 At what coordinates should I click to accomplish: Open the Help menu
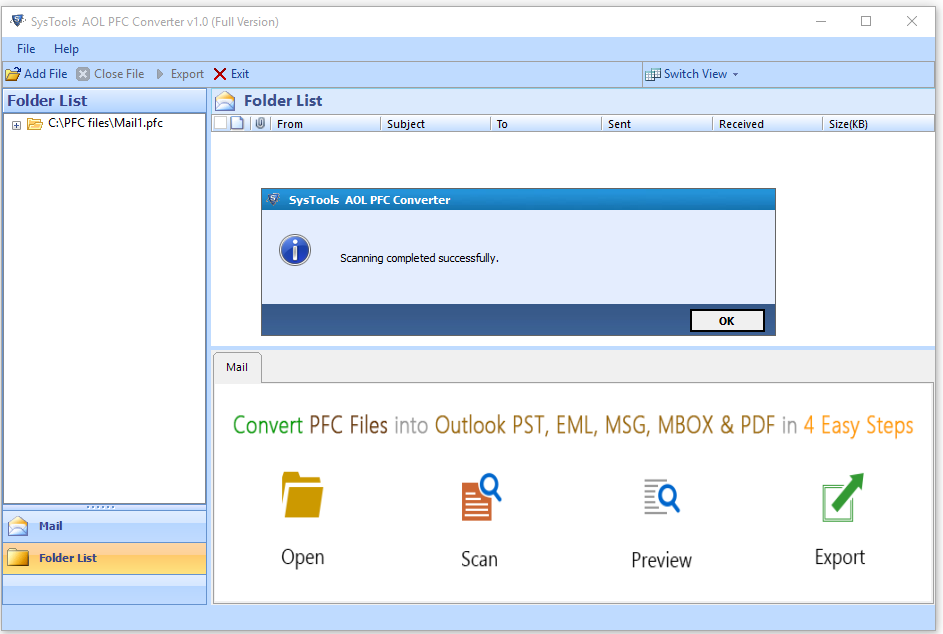pyautogui.click(x=66, y=49)
